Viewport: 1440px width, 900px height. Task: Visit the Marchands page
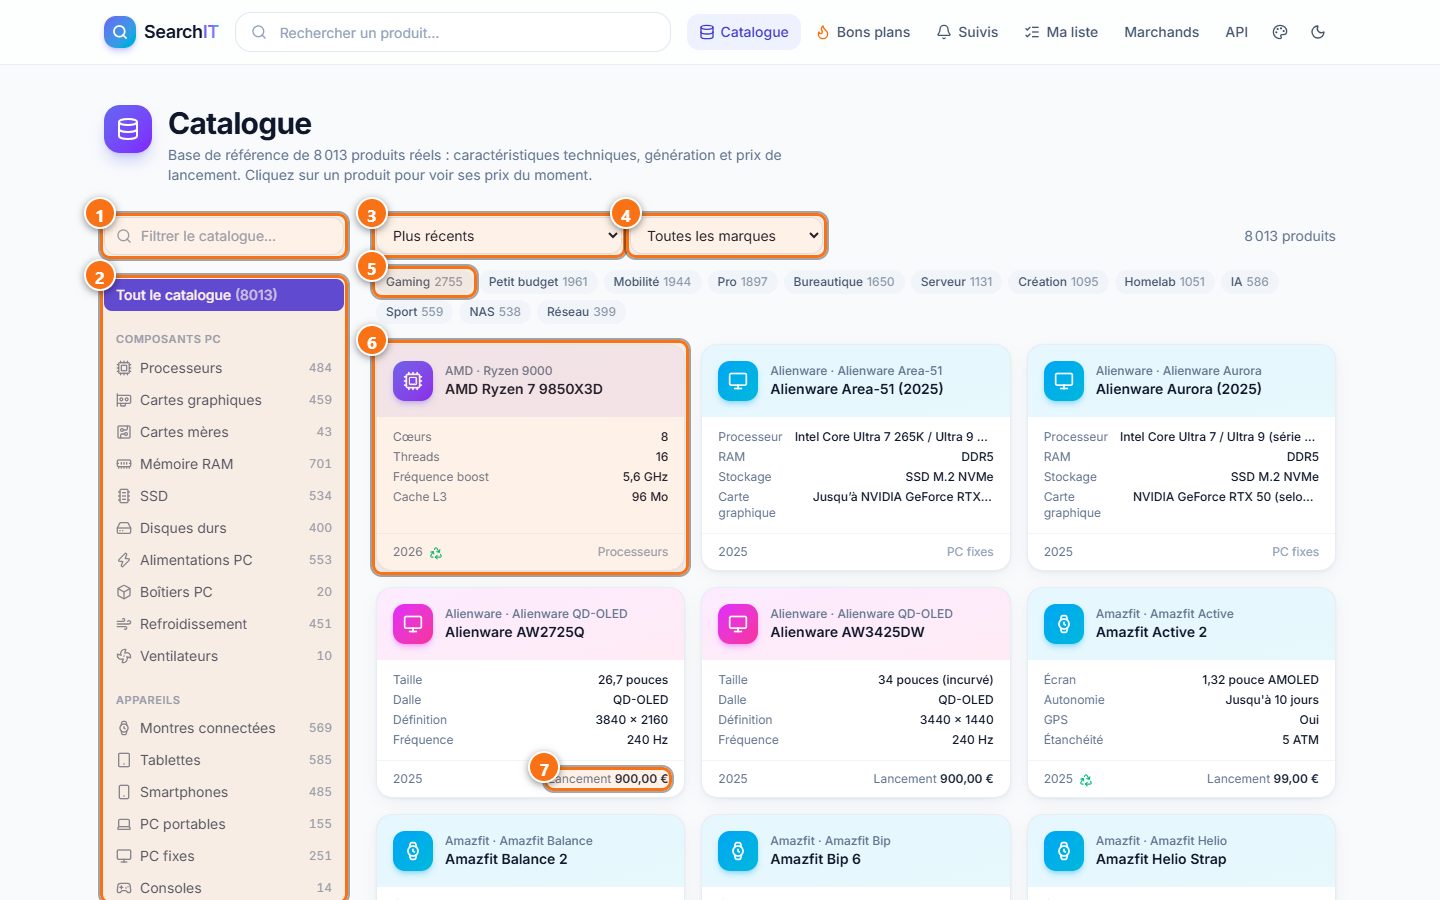click(x=1161, y=32)
